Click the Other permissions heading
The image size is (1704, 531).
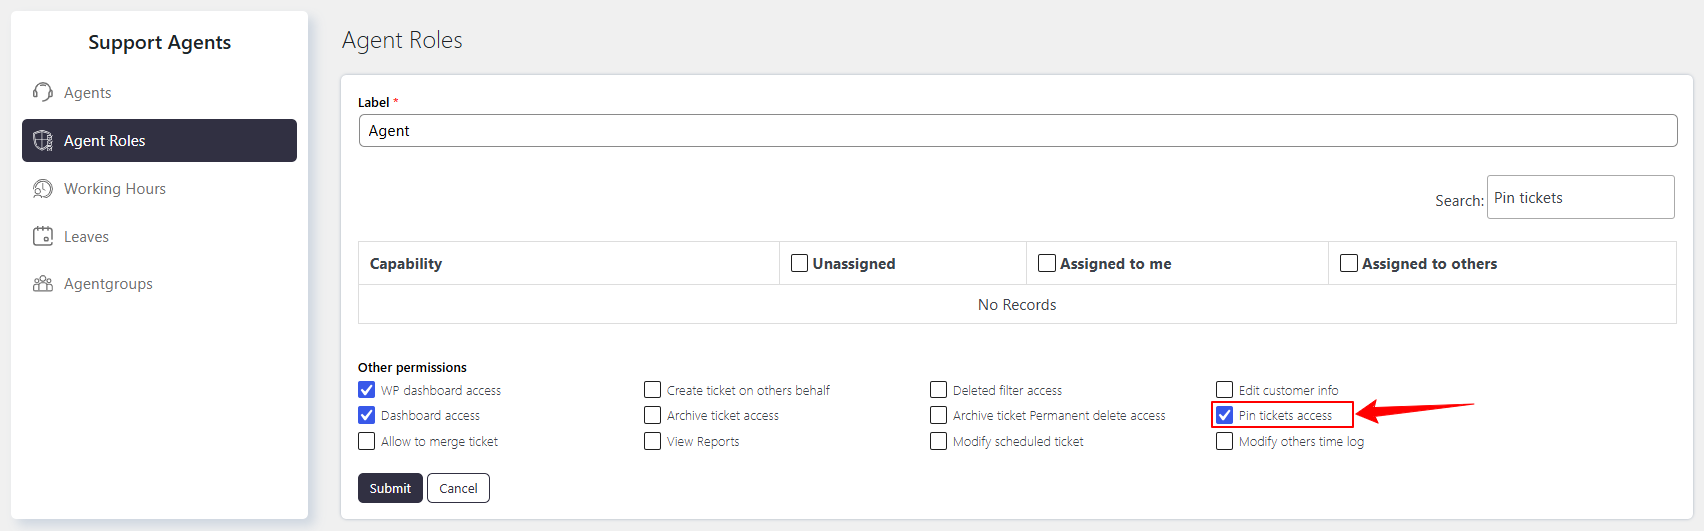tap(412, 367)
